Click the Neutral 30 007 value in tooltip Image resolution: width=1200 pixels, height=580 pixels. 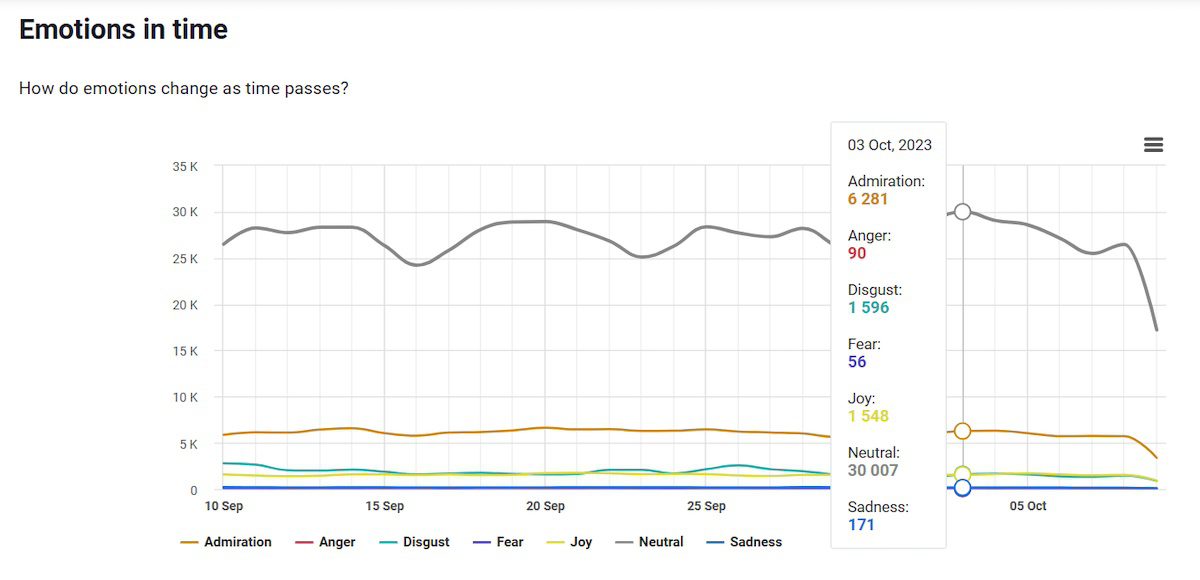(873, 470)
